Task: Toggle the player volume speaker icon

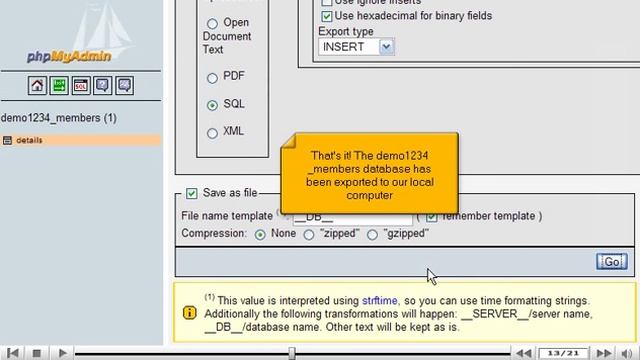Action: (627, 353)
